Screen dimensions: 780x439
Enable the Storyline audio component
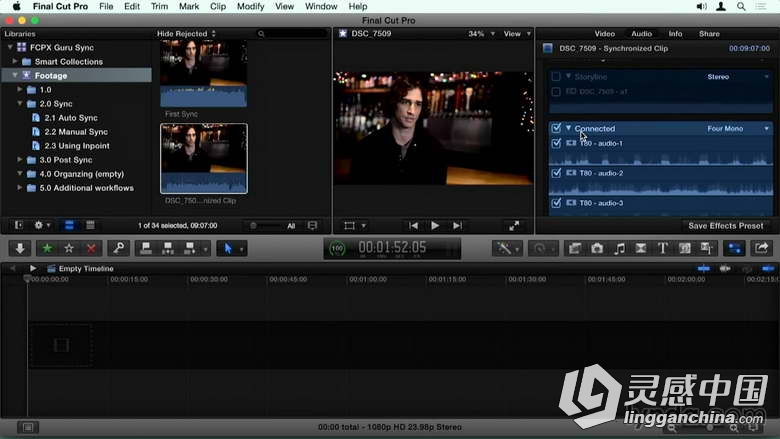tap(556, 77)
